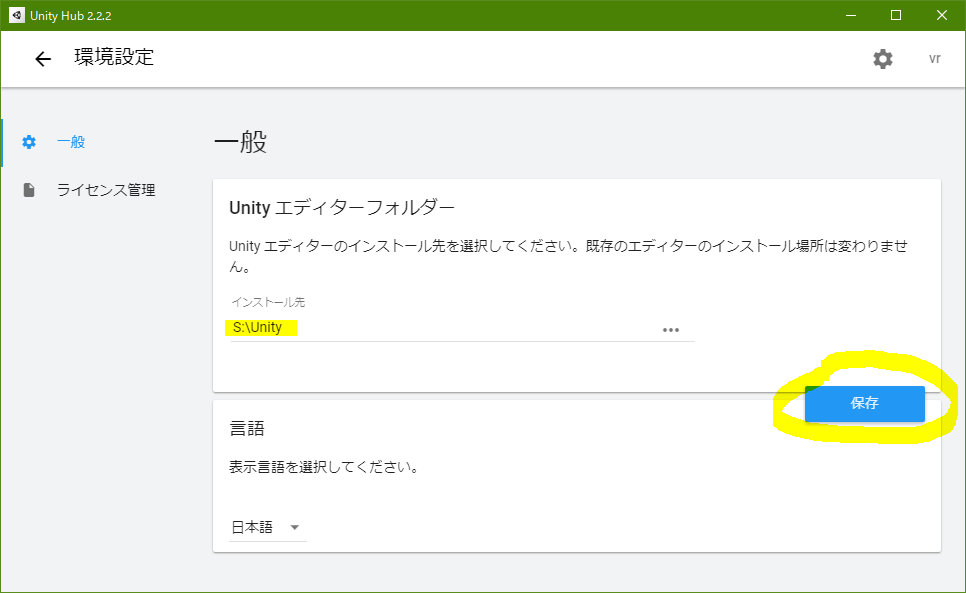Click the 'Unity Hub 2.2.2' window title
966x593 pixels.
click(x=71, y=16)
